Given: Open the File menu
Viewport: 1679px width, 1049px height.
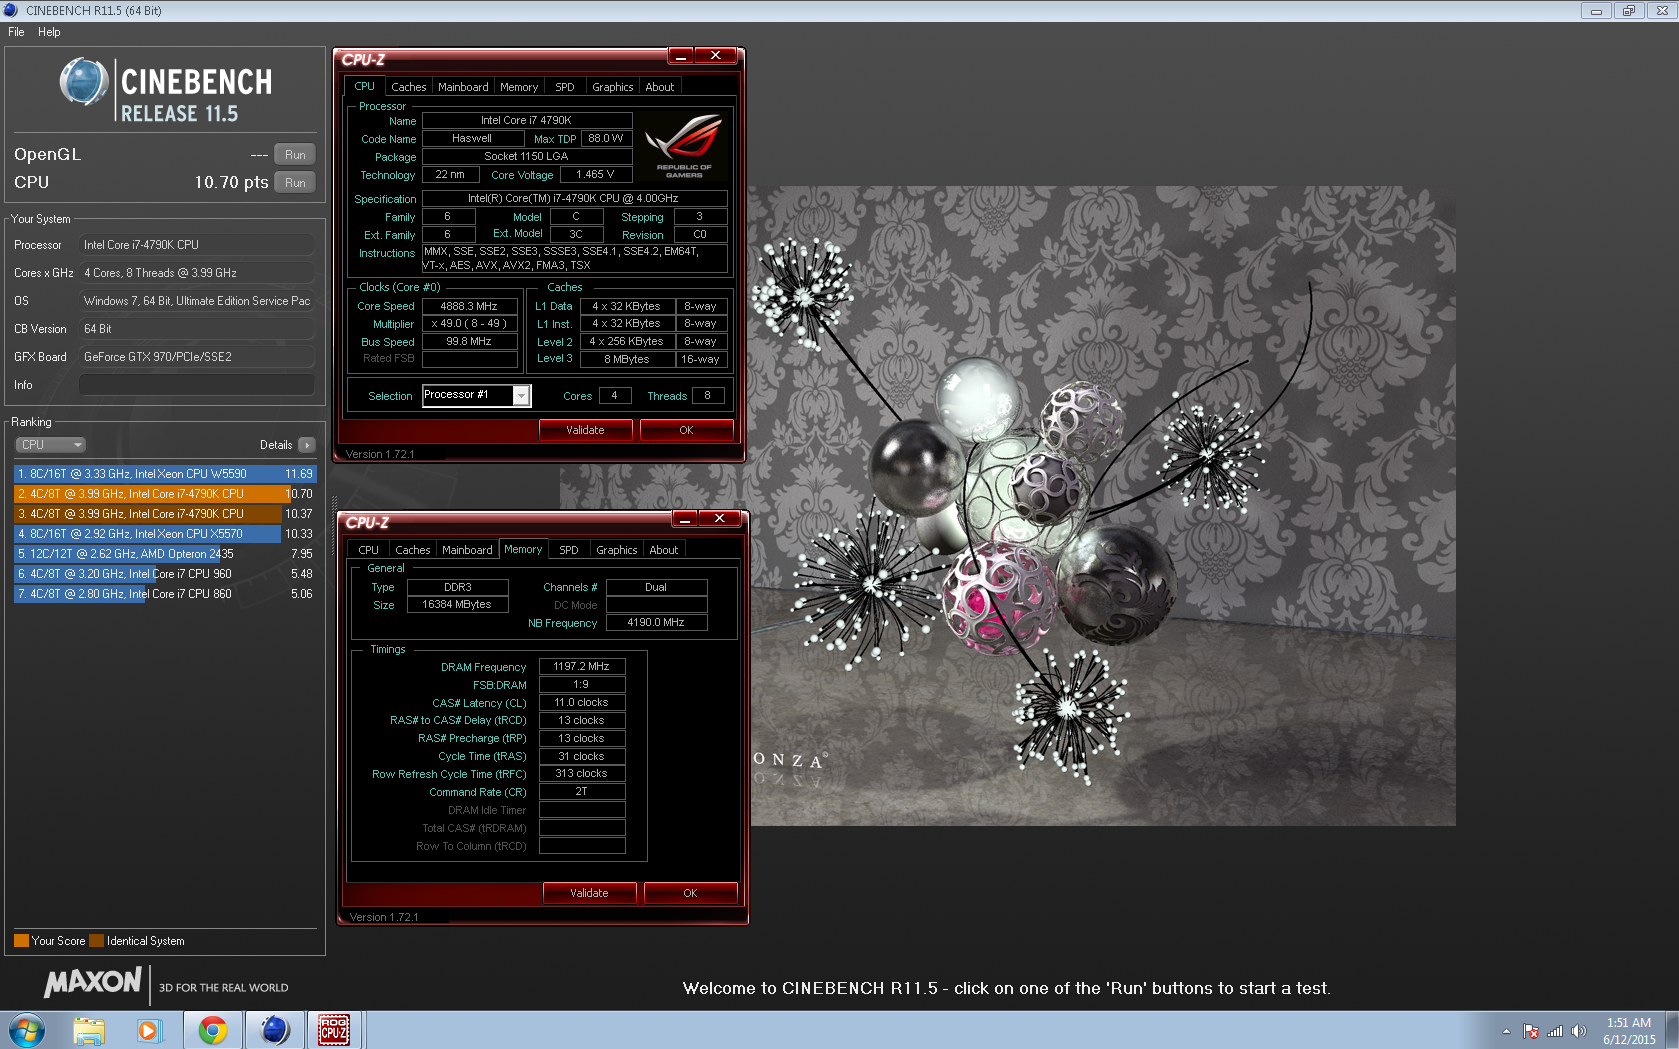Looking at the screenshot, I should tap(16, 32).
